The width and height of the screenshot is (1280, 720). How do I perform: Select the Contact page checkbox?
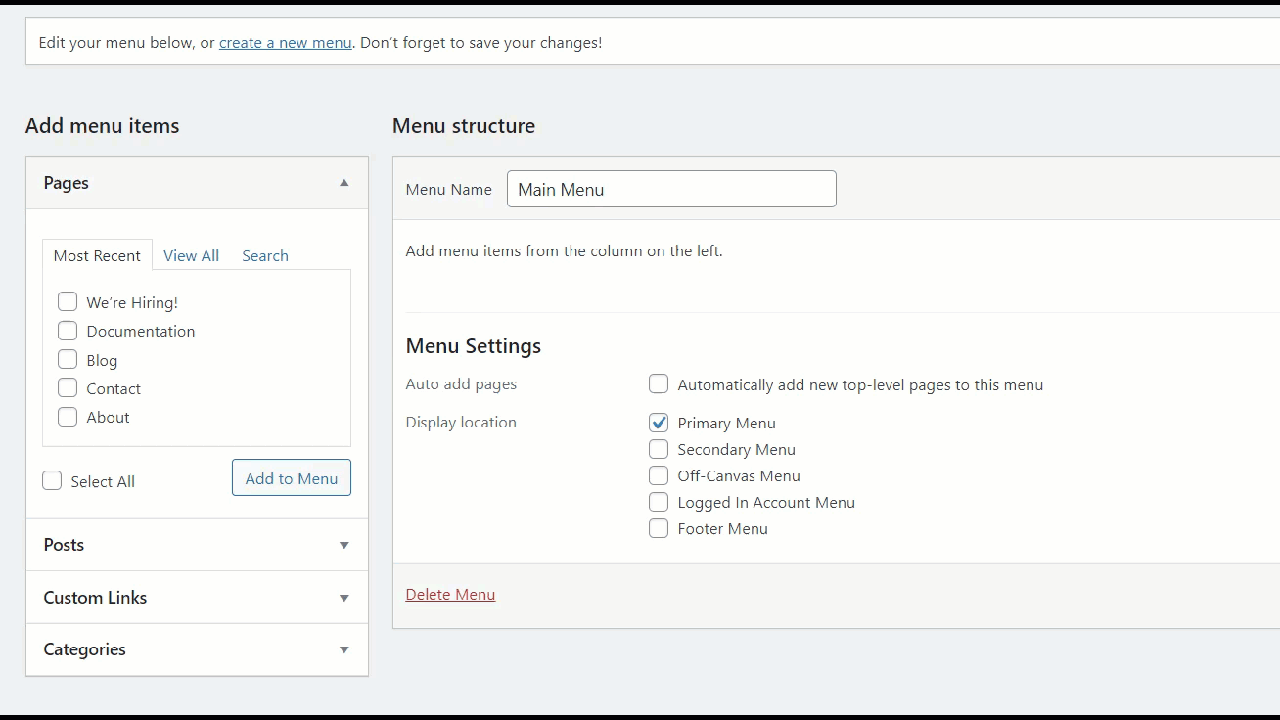(x=68, y=388)
